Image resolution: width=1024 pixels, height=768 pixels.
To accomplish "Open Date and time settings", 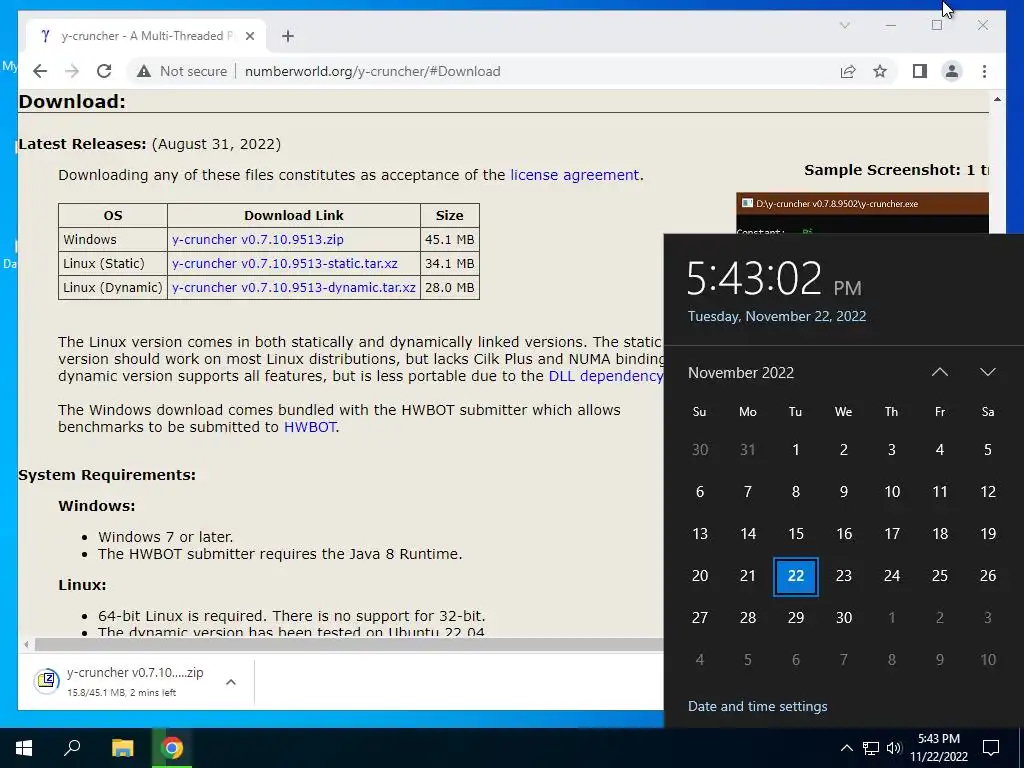I will click(x=758, y=707).
